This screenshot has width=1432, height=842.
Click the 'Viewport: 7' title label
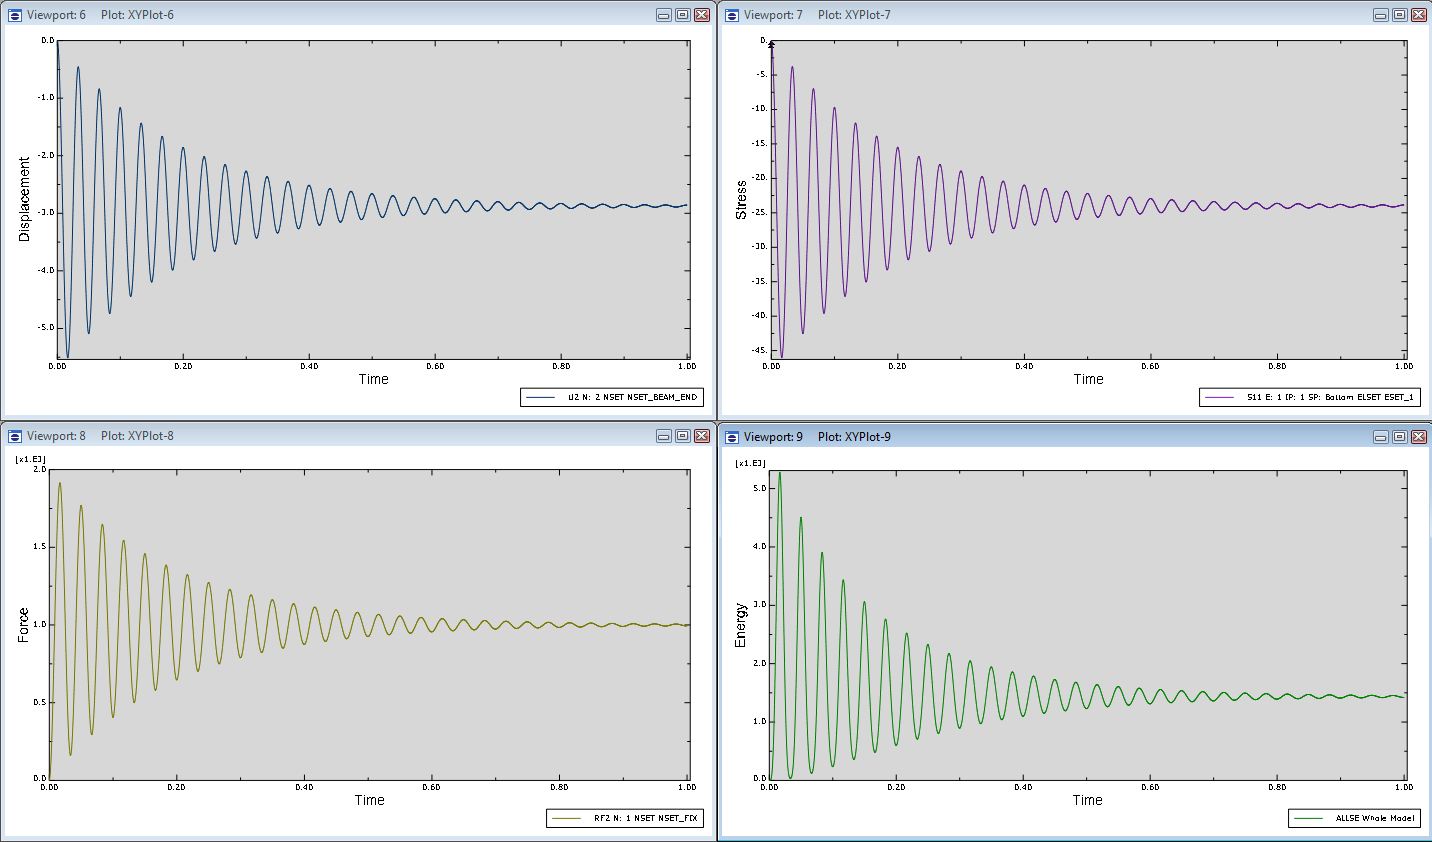click(773, 15)
